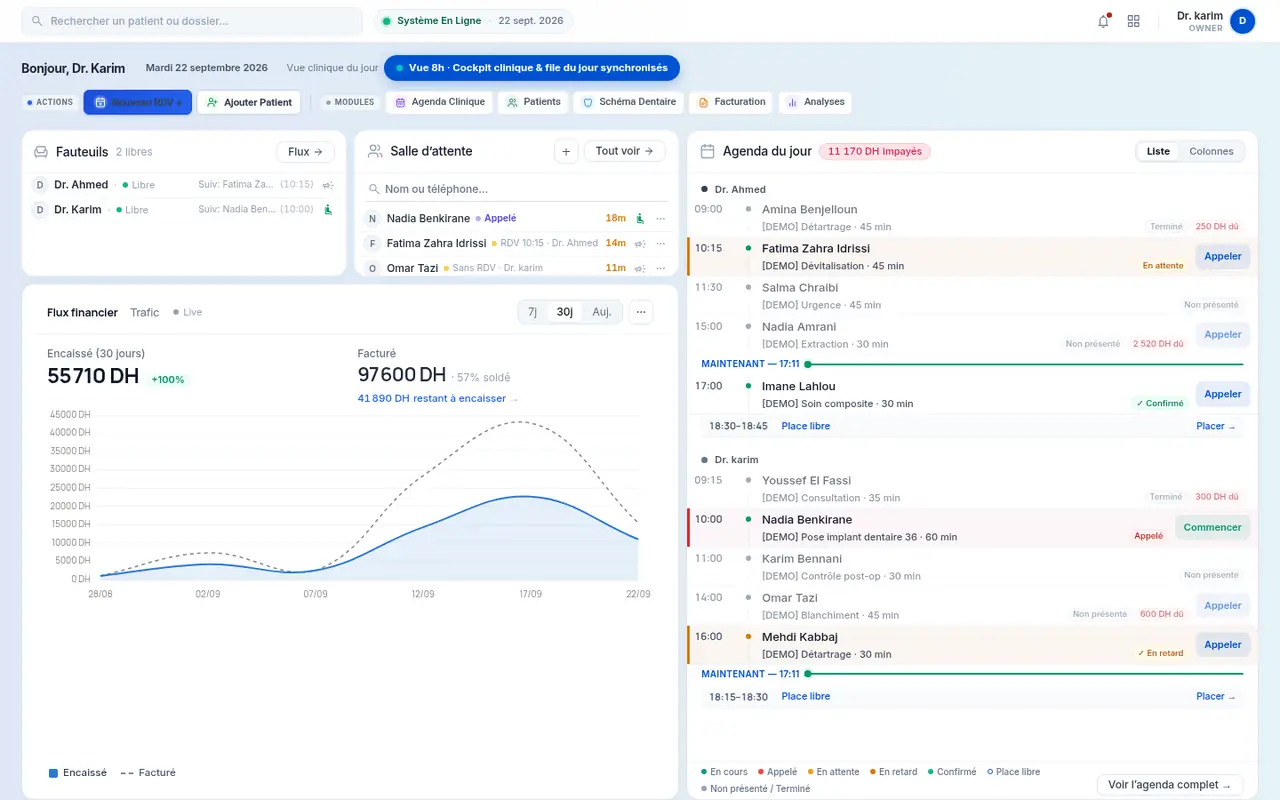
Task: Click Appeler for Mehdi Kabbaj
Action: click(1222, 645)
